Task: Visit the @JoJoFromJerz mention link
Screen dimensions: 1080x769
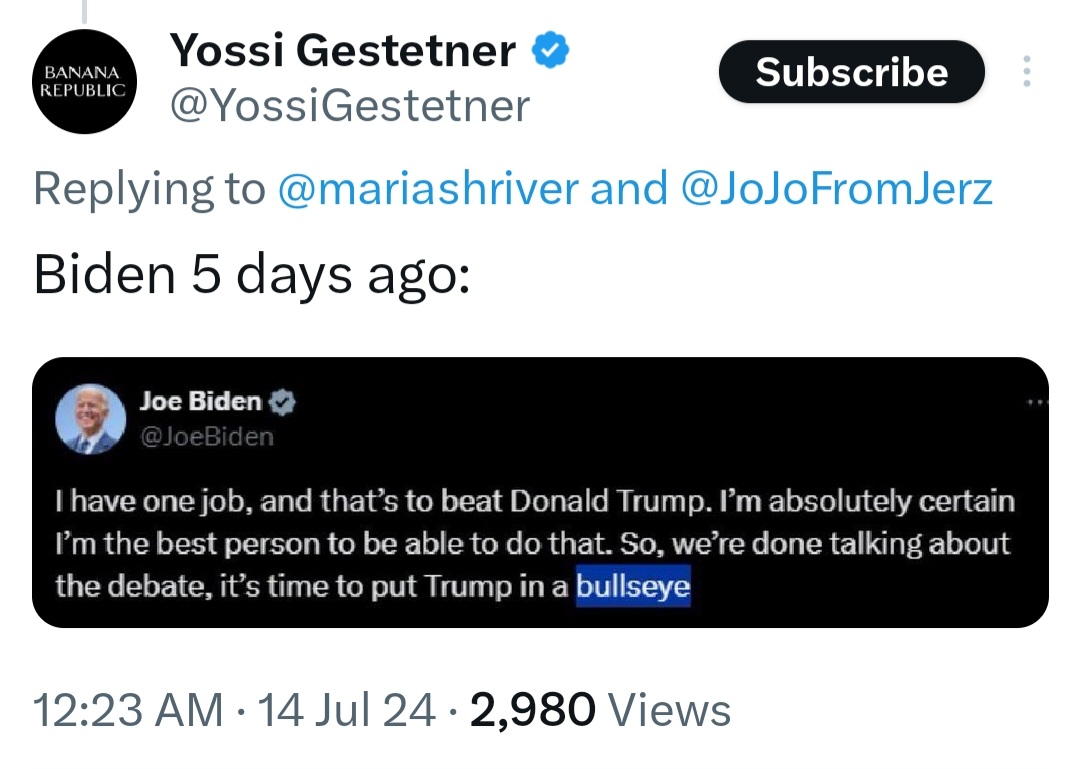Action: coord(836,188)
